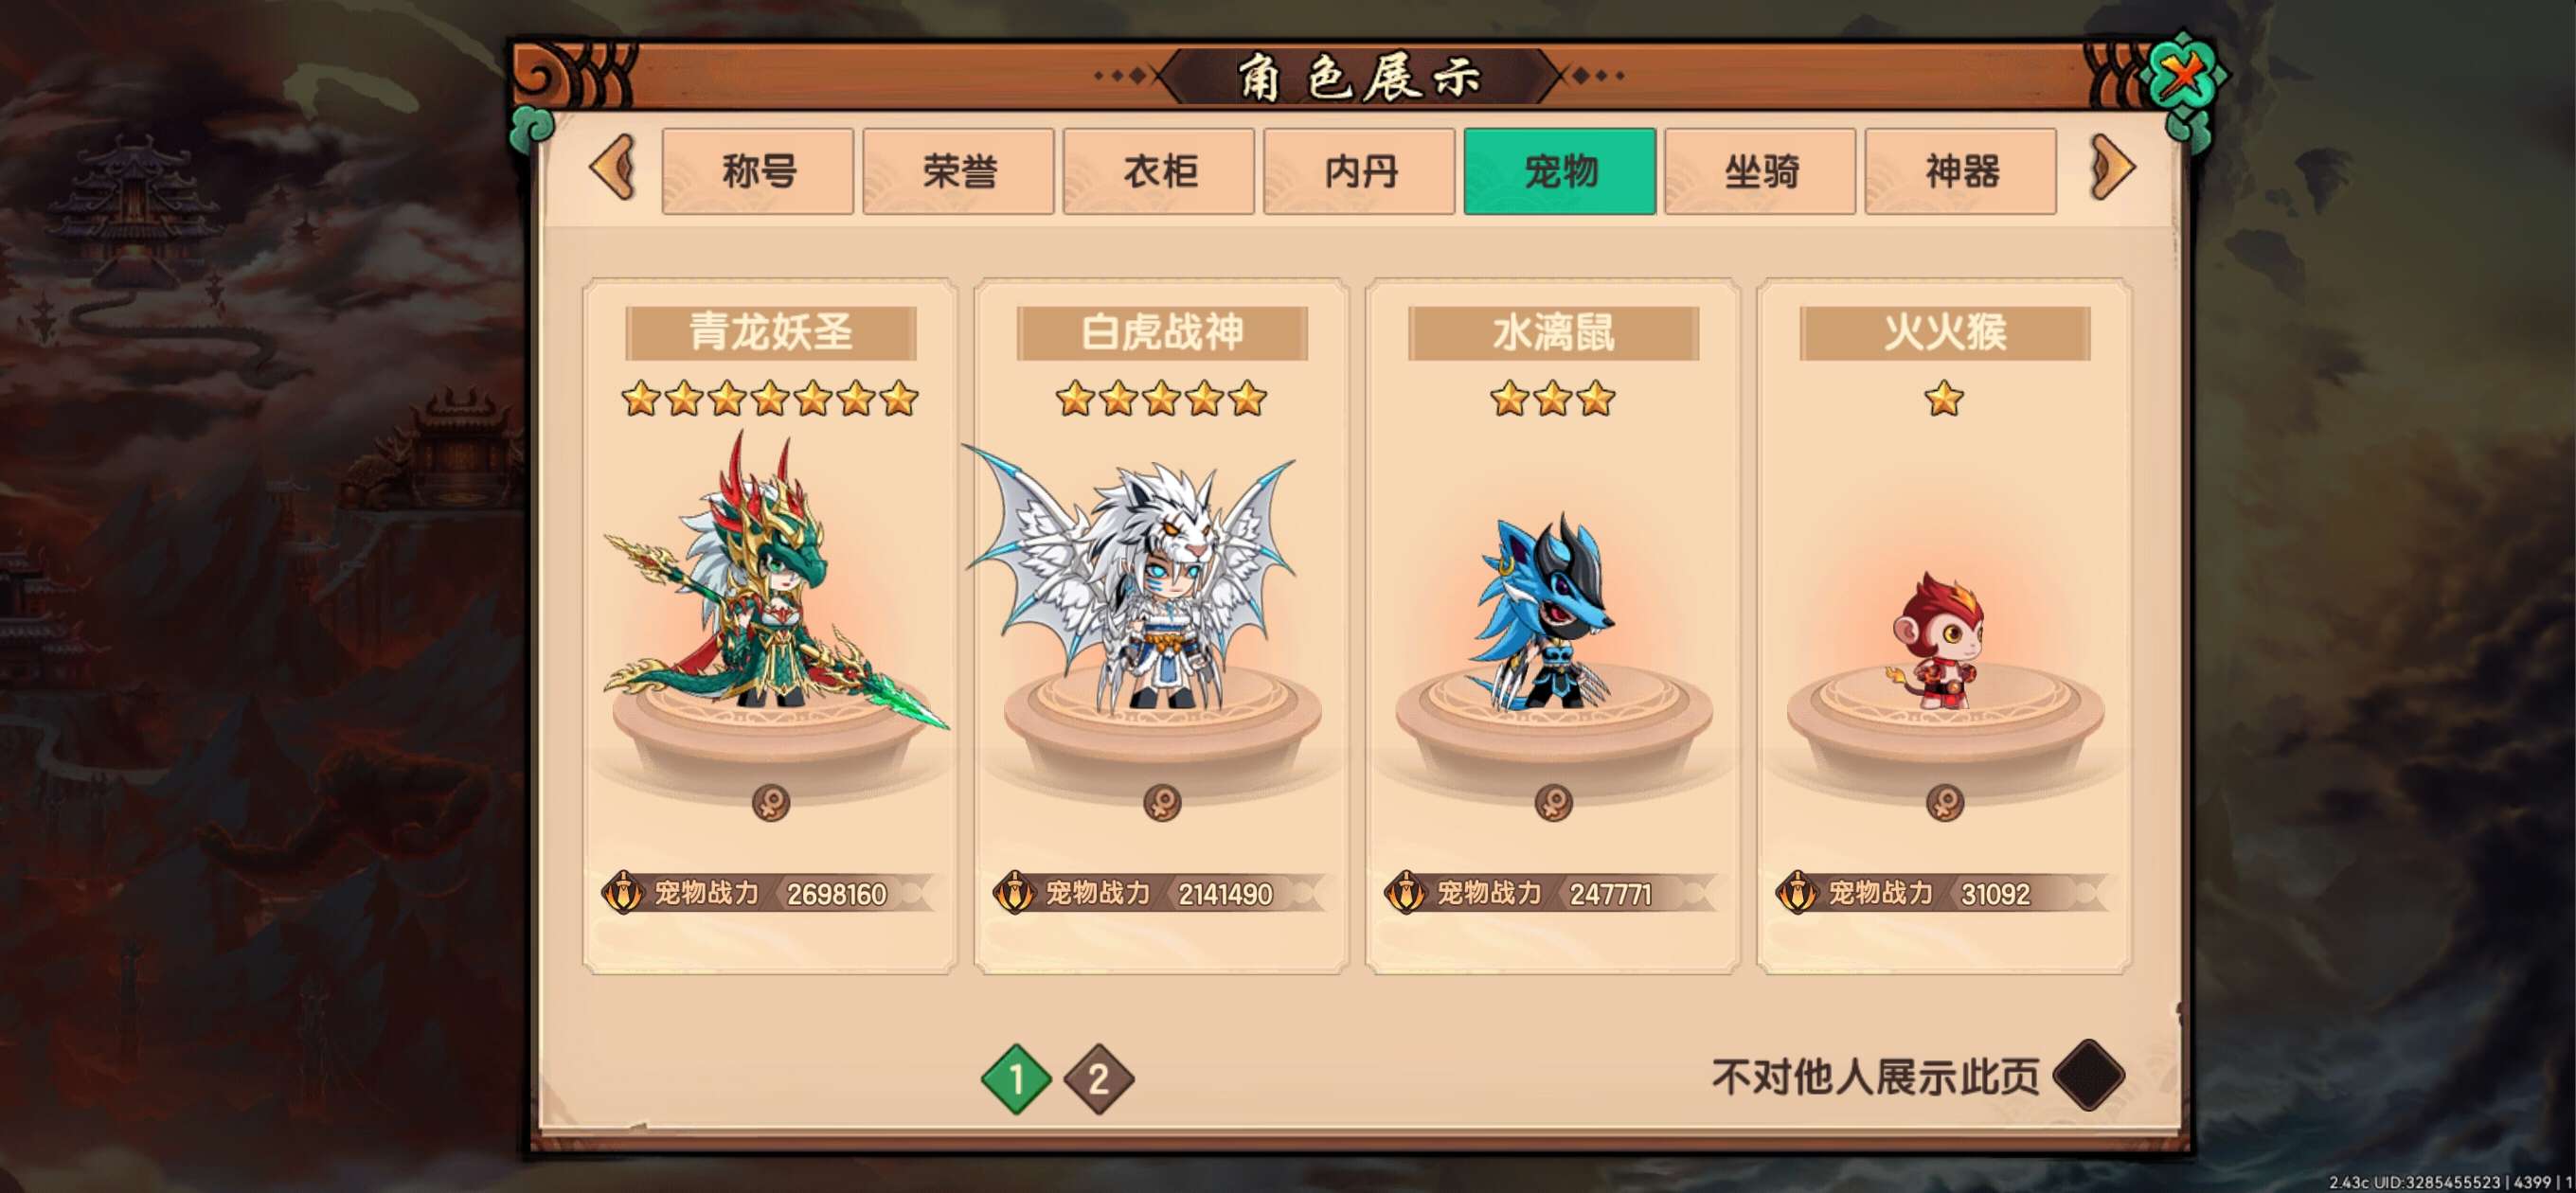
Task: Click the gender icon under 白虎战神
Action: (x=1162, y=802)
